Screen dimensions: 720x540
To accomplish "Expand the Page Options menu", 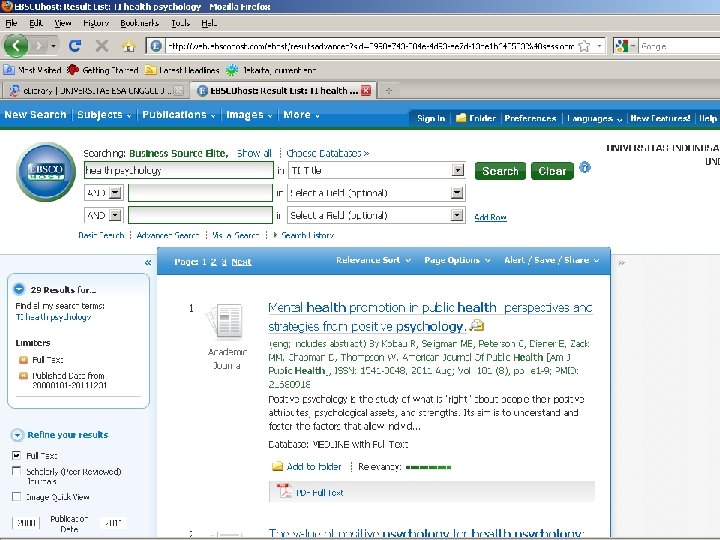I will 457,260.
